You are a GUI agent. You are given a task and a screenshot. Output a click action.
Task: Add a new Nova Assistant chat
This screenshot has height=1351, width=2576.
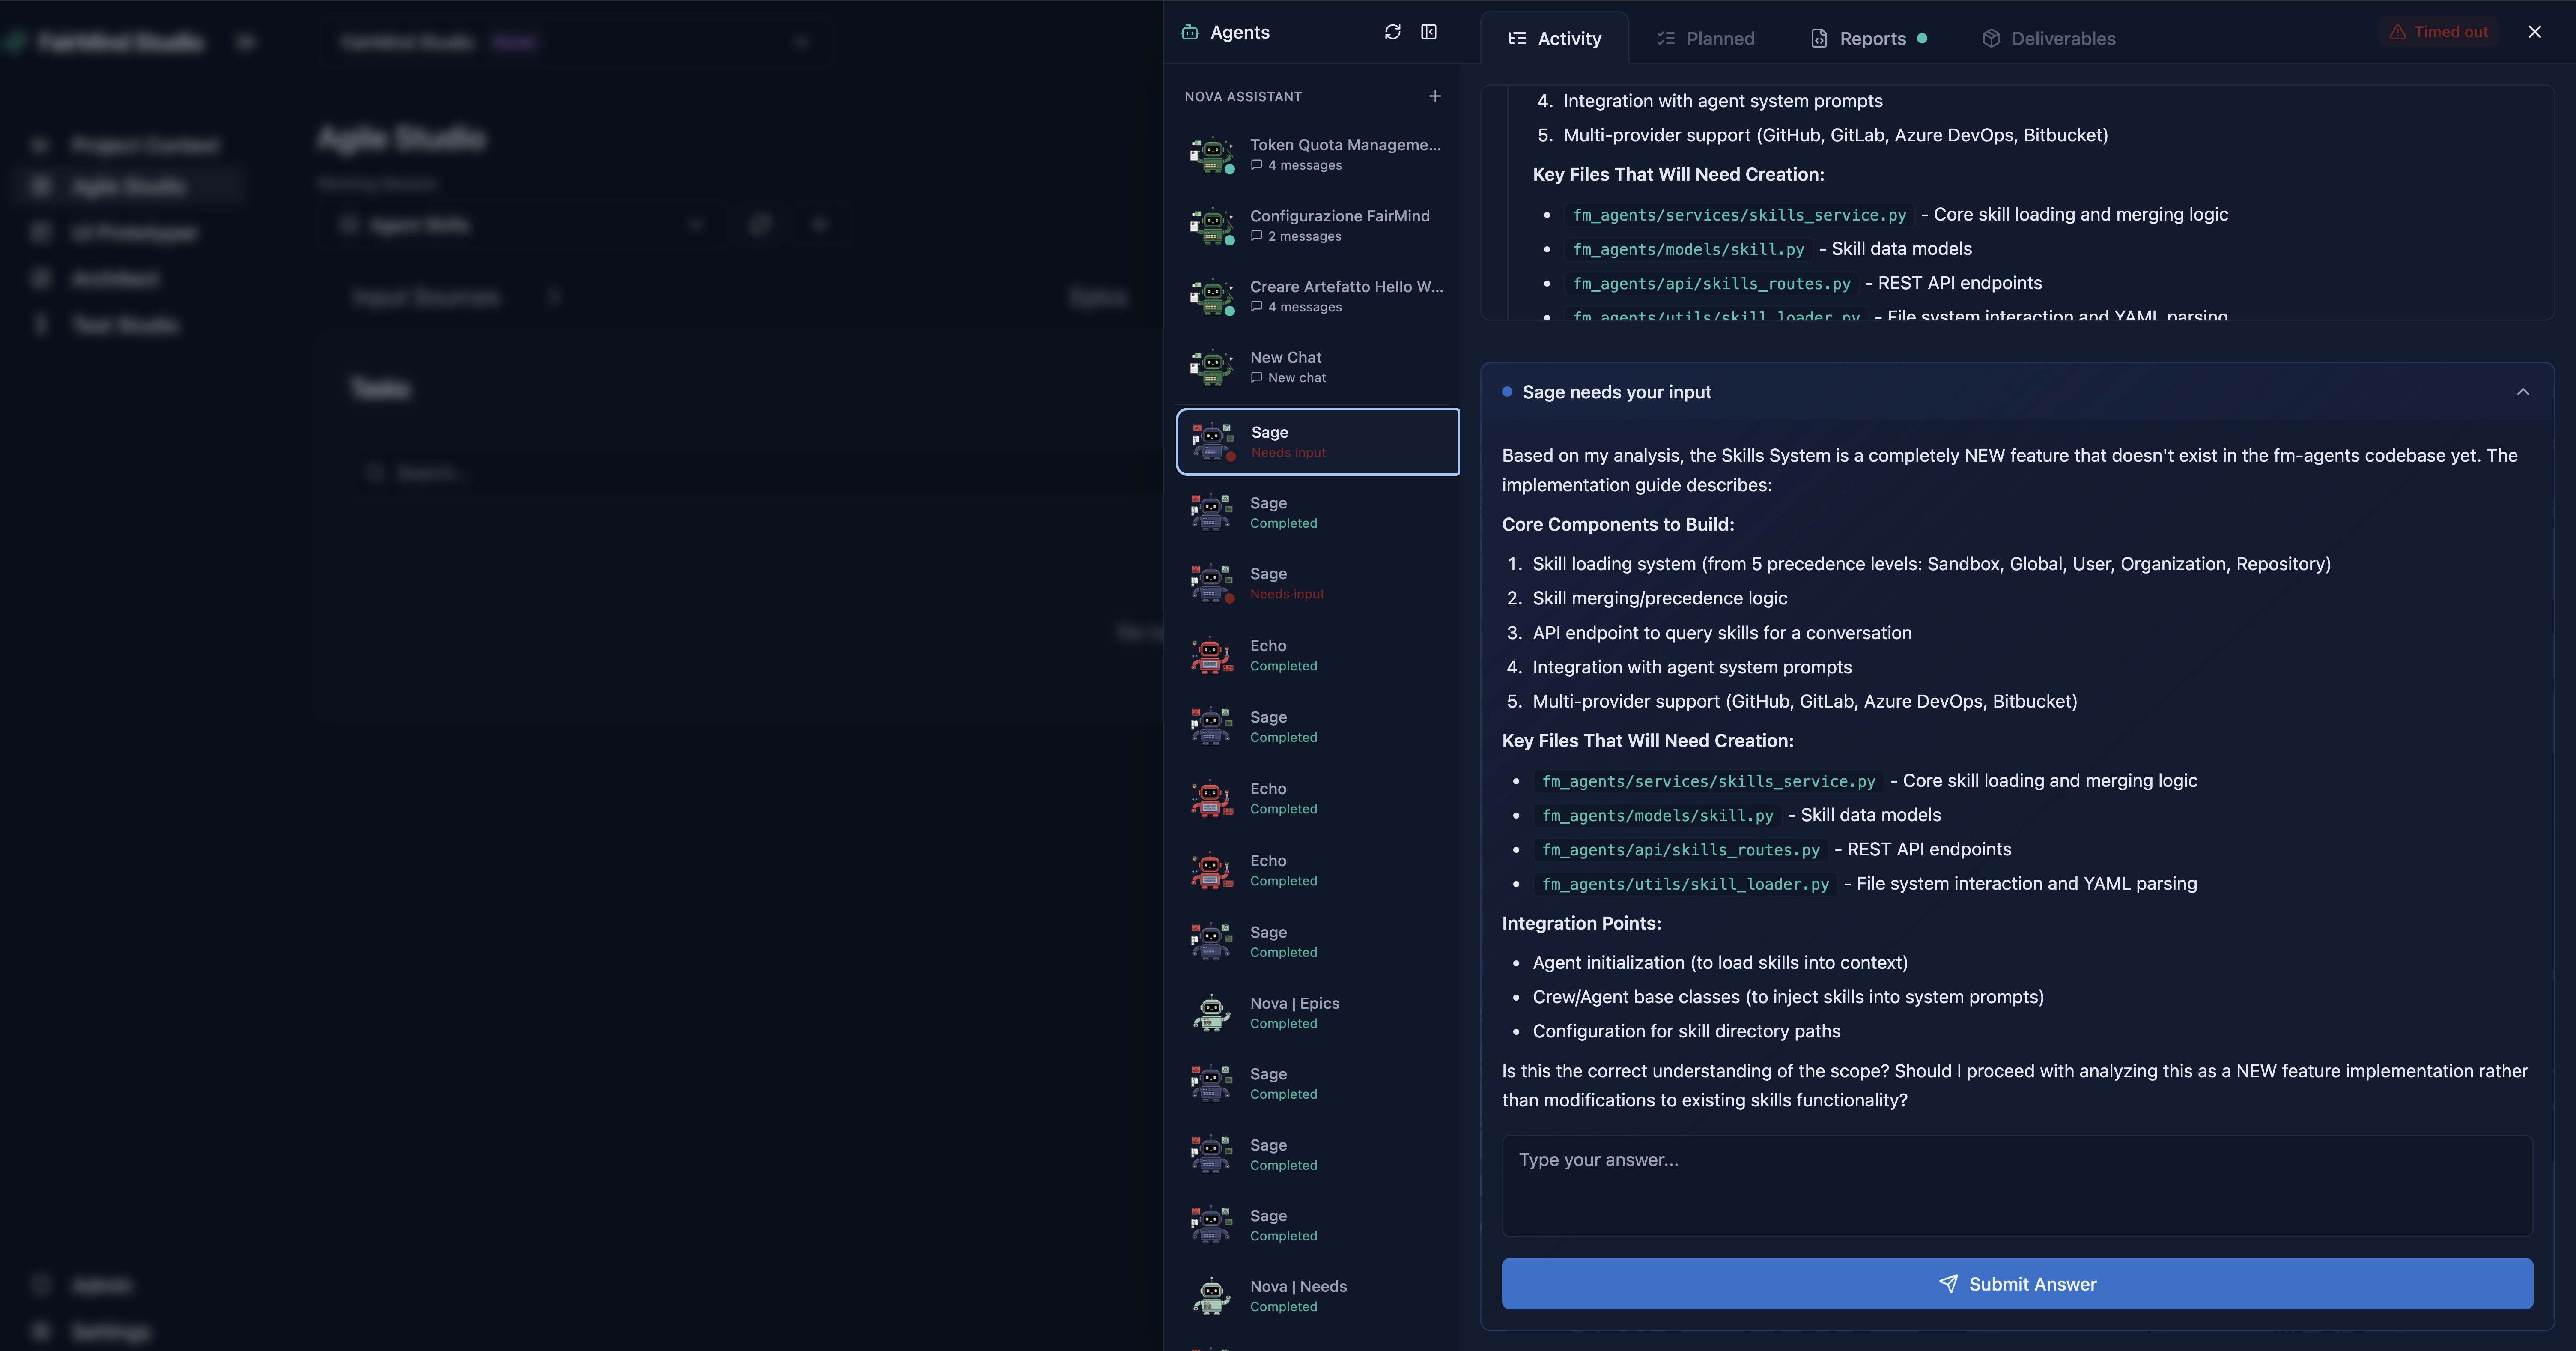(1435, 96)
